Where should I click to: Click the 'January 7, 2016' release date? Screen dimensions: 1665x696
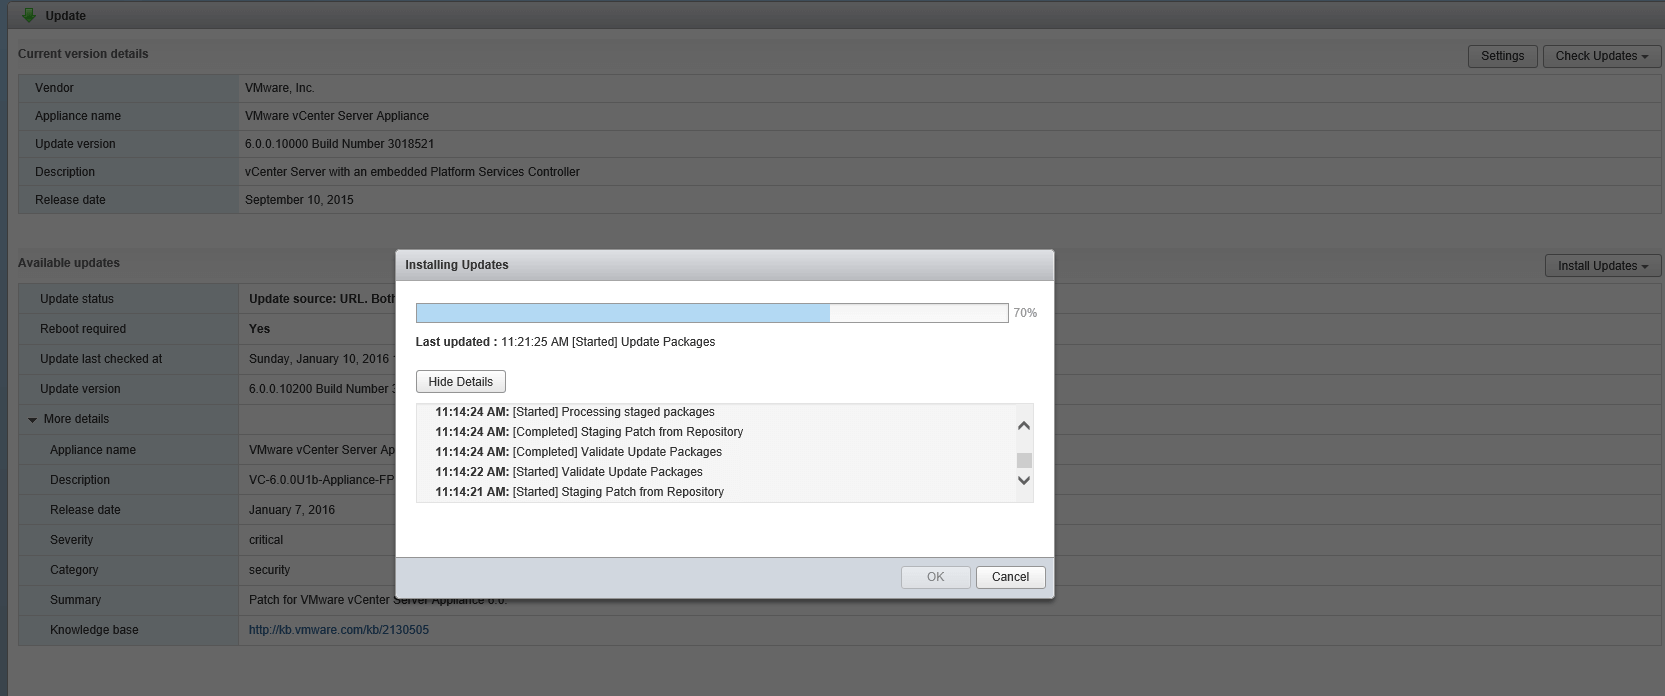[292, 510]
